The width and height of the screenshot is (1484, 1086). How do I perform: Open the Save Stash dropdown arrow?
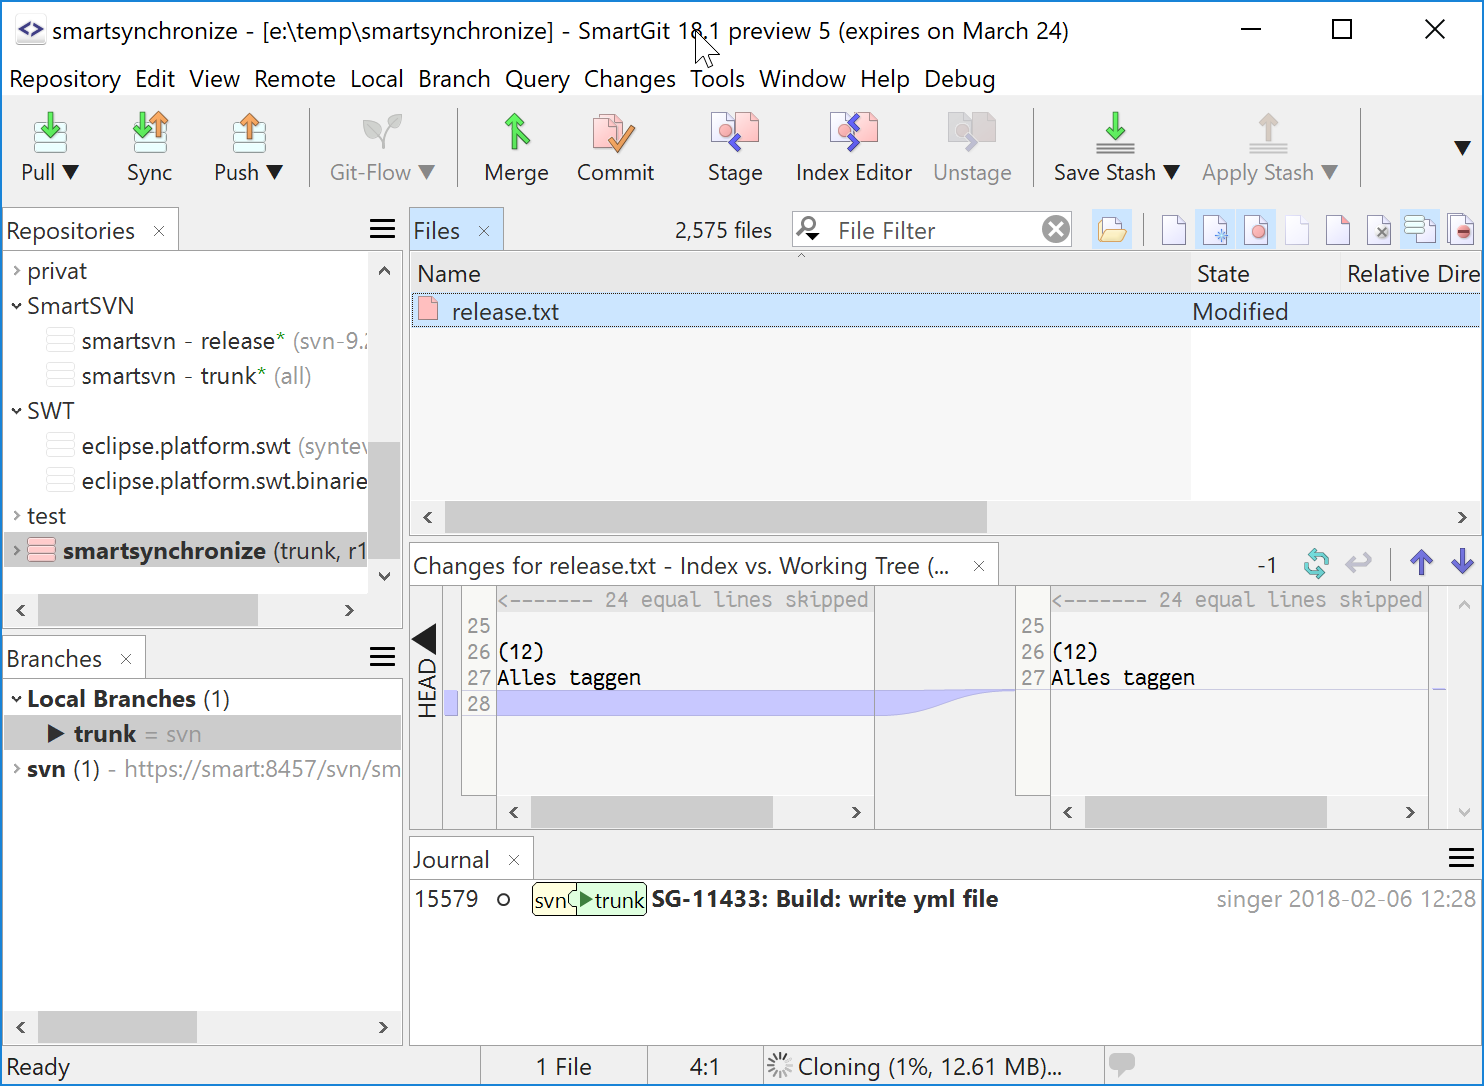[1172, 173]
